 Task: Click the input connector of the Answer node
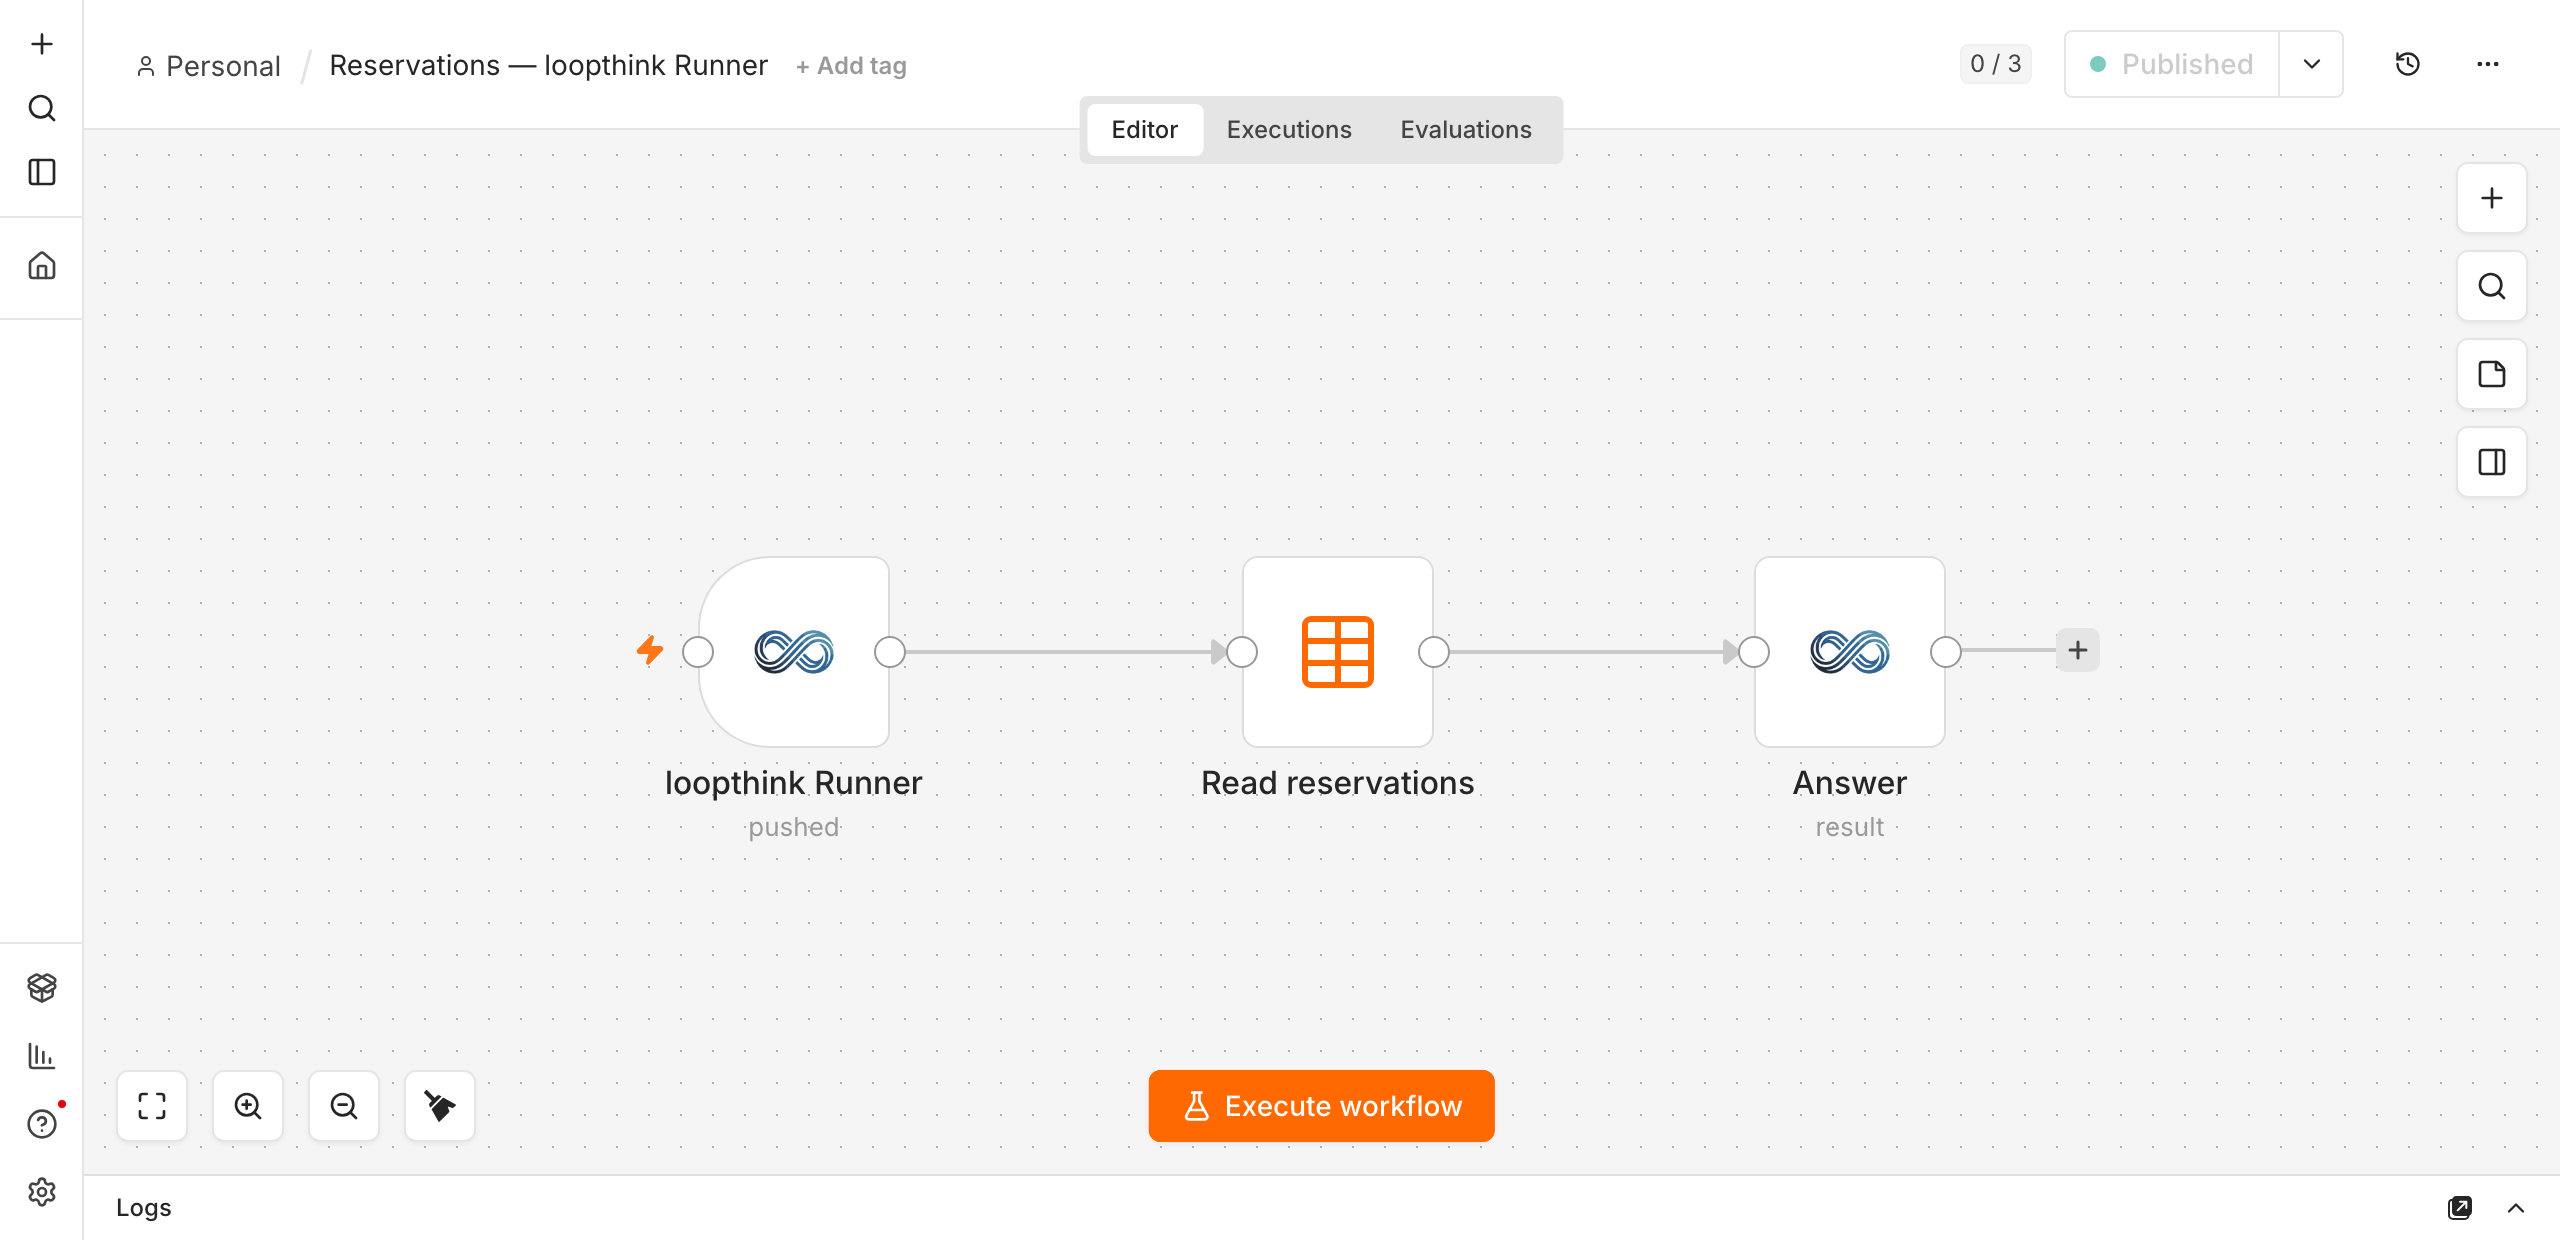(x=1754, y=652)
